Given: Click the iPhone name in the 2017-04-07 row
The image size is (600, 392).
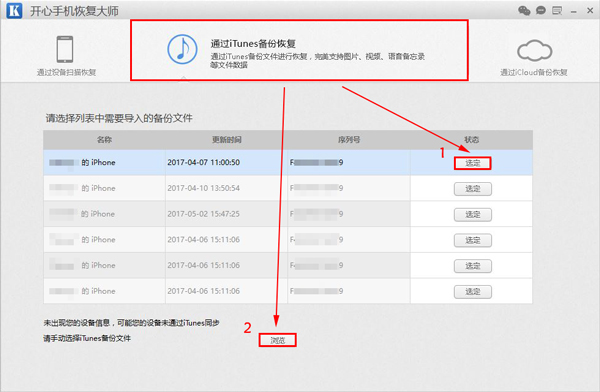Looking at the screenshot, I should pyautogui.click(x=82, y=162).
